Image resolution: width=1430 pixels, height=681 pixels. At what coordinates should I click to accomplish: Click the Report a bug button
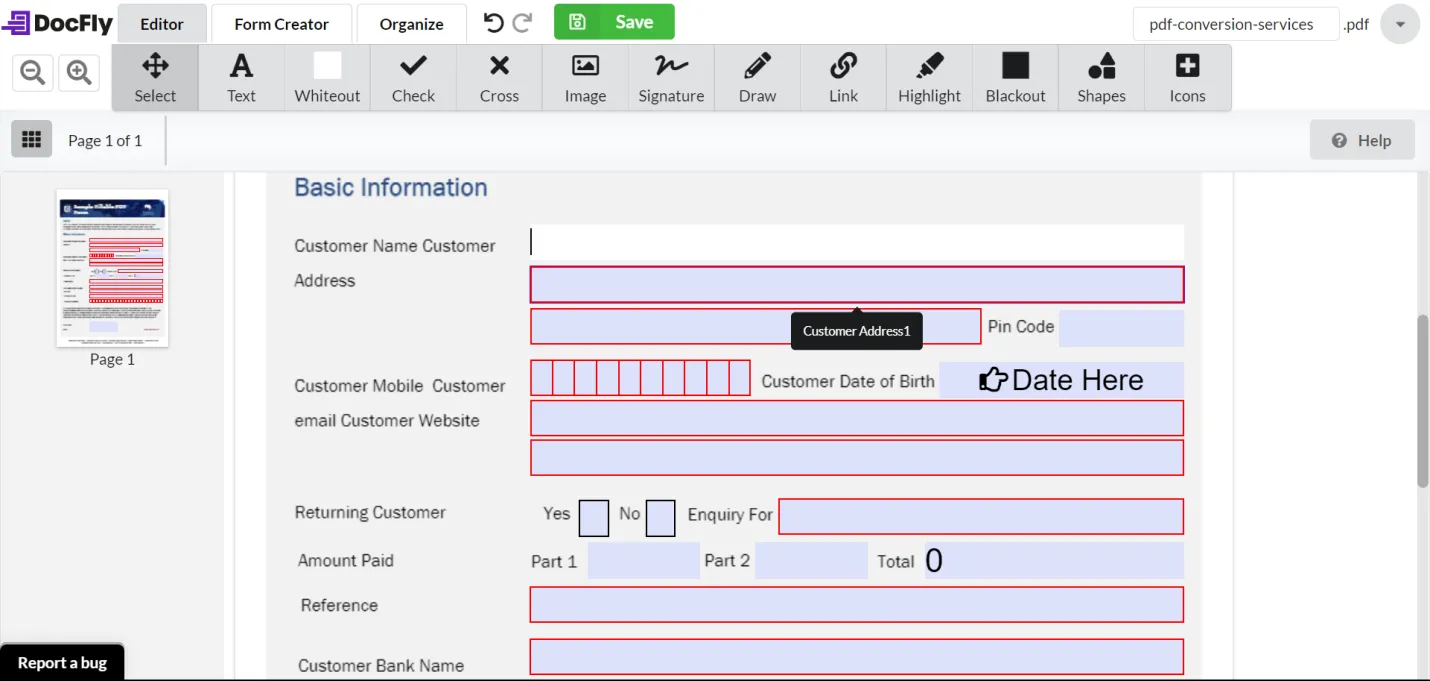tap(62, 662)
